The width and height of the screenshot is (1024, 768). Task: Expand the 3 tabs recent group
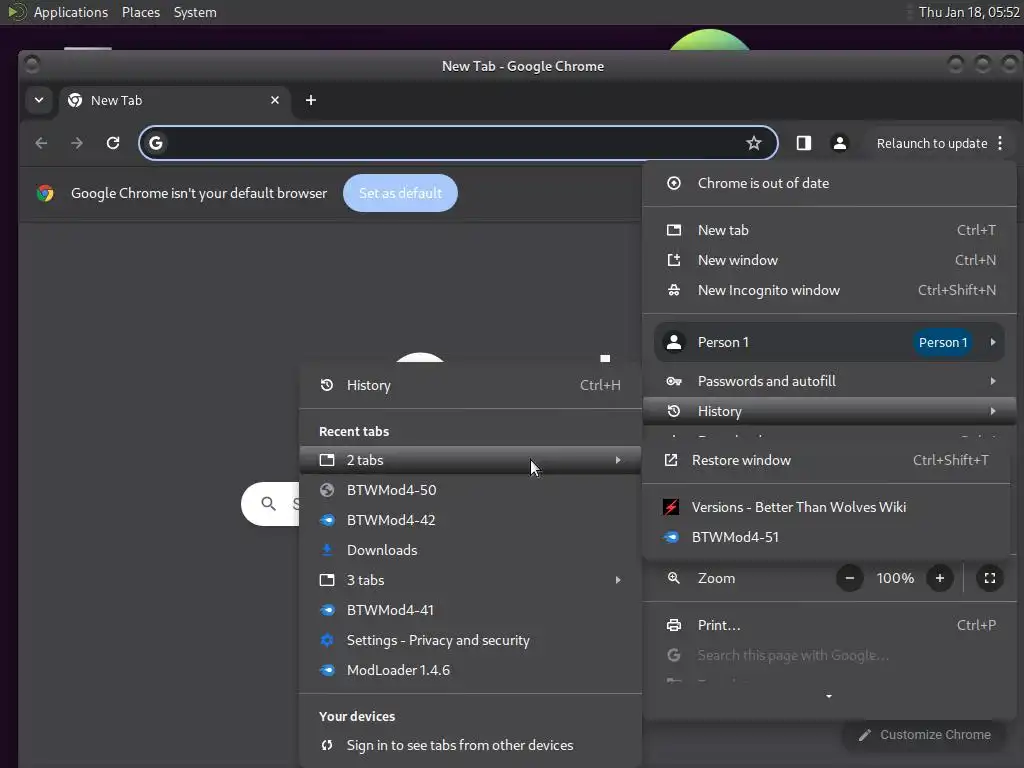click(x=470, y=580)
